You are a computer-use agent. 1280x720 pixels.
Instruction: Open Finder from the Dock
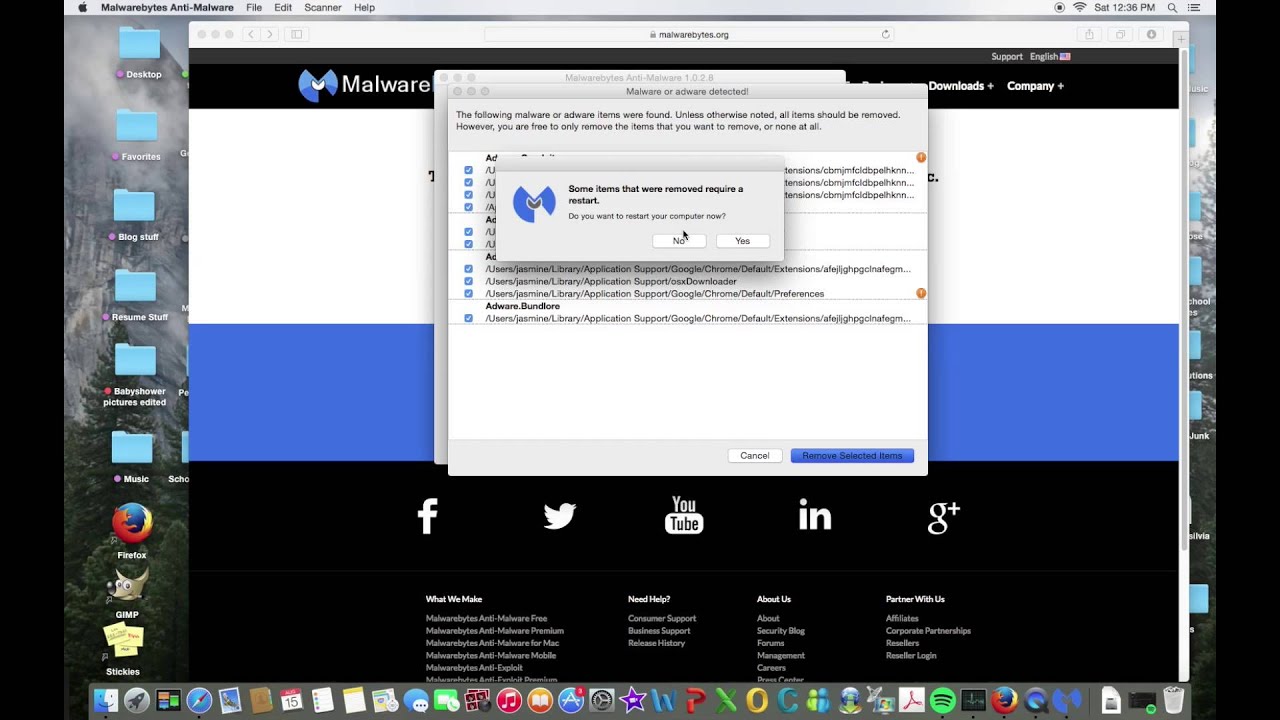tap(106, 701)
